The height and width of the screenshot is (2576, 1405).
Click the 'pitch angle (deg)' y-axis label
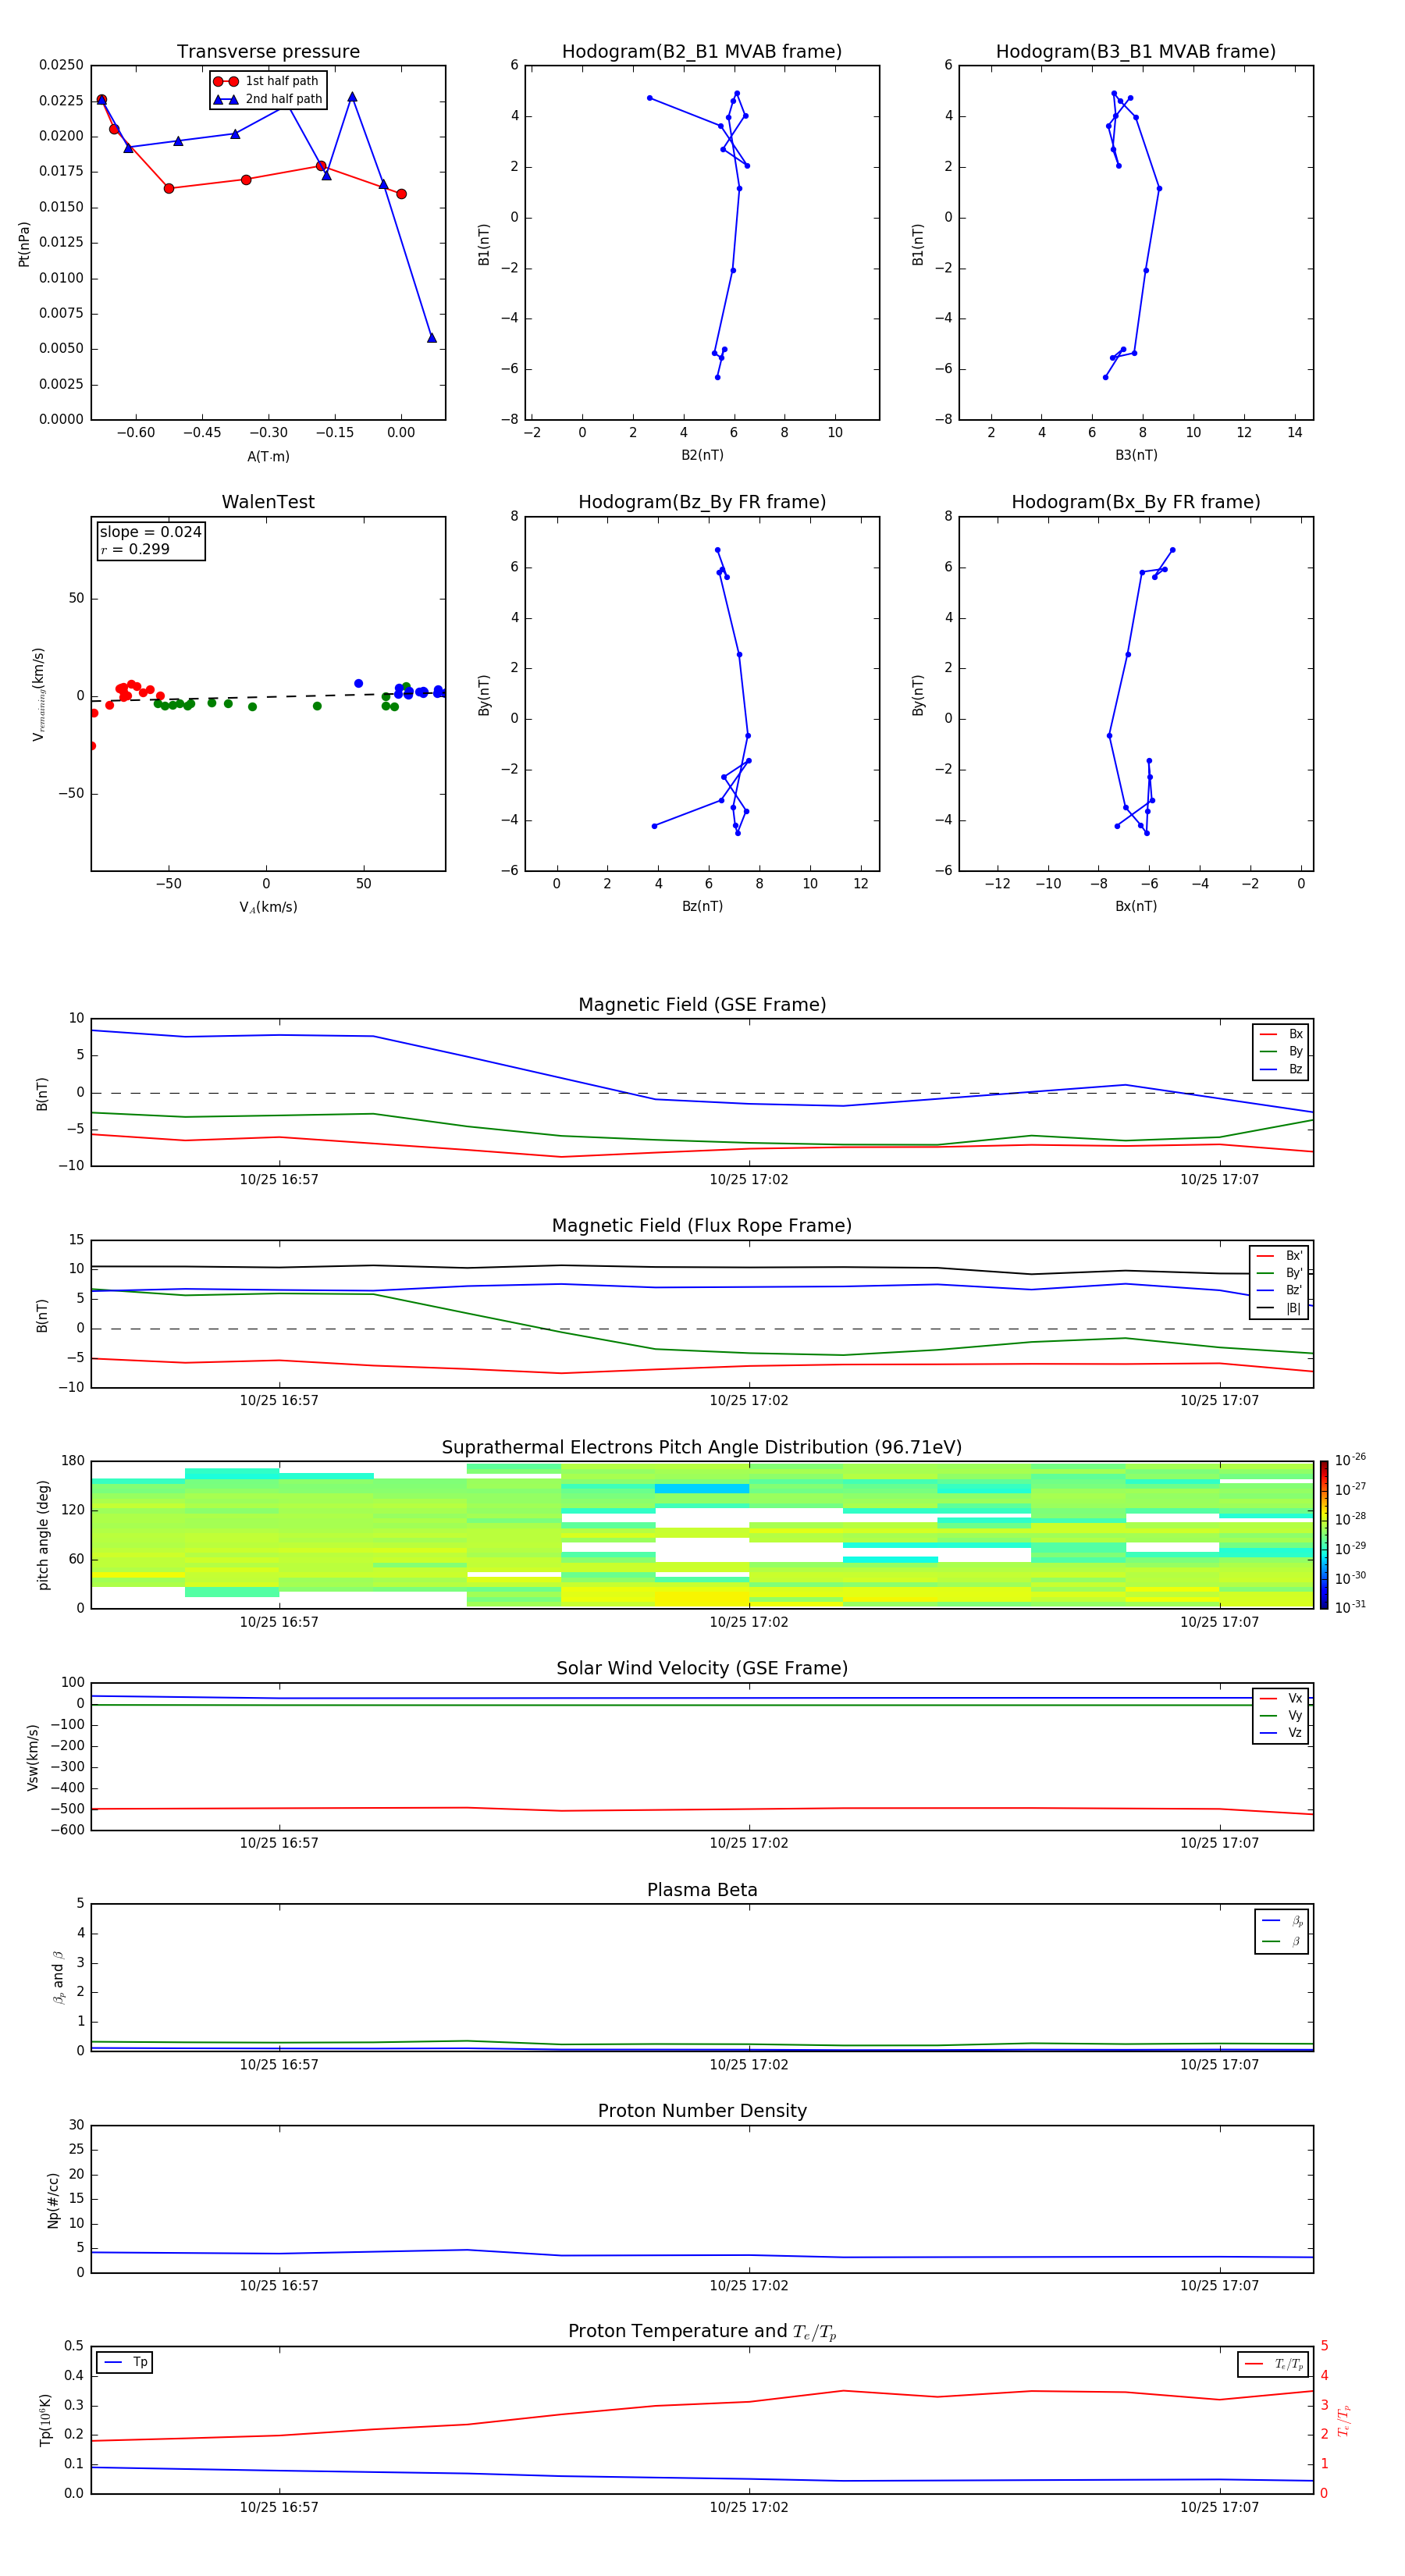pos(43,1535)
